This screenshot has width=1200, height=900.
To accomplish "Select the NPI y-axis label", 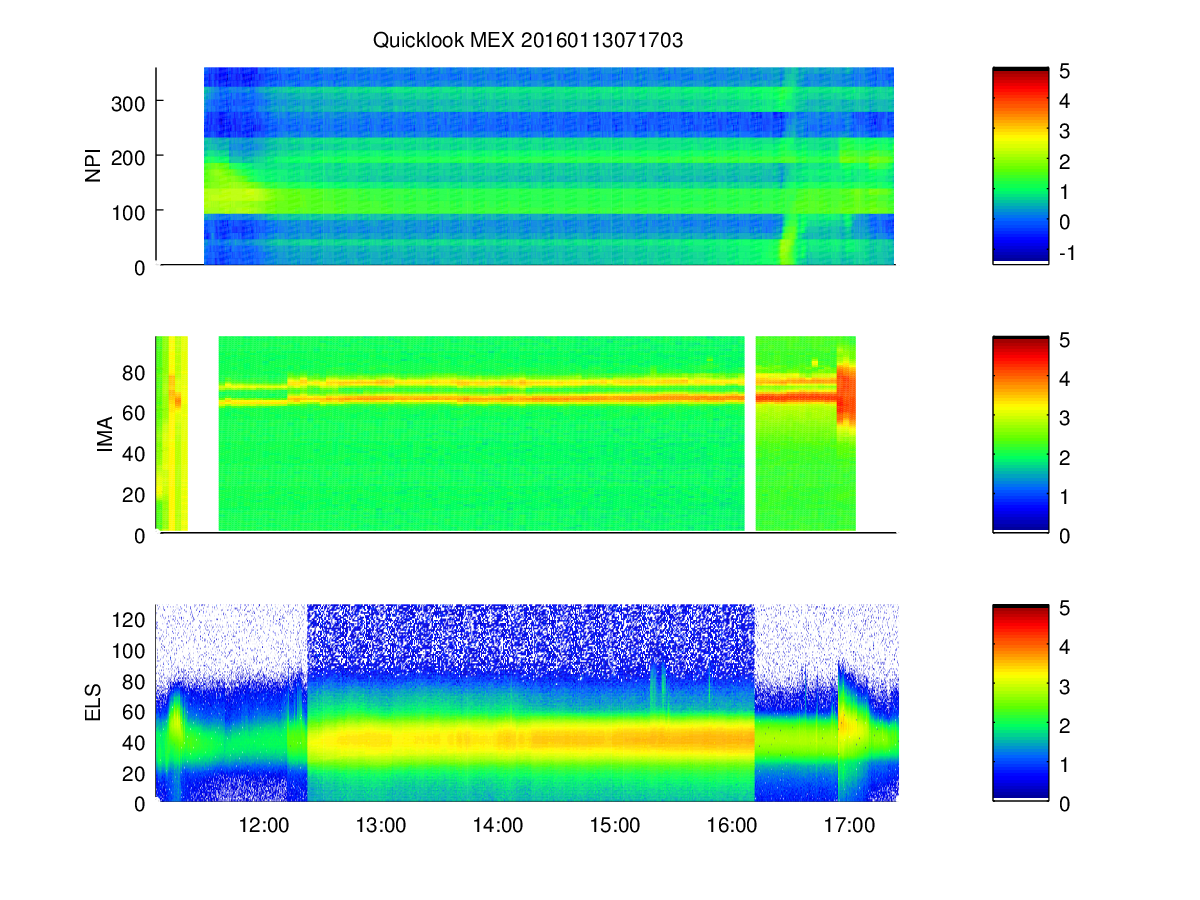I will click(94, 166).
